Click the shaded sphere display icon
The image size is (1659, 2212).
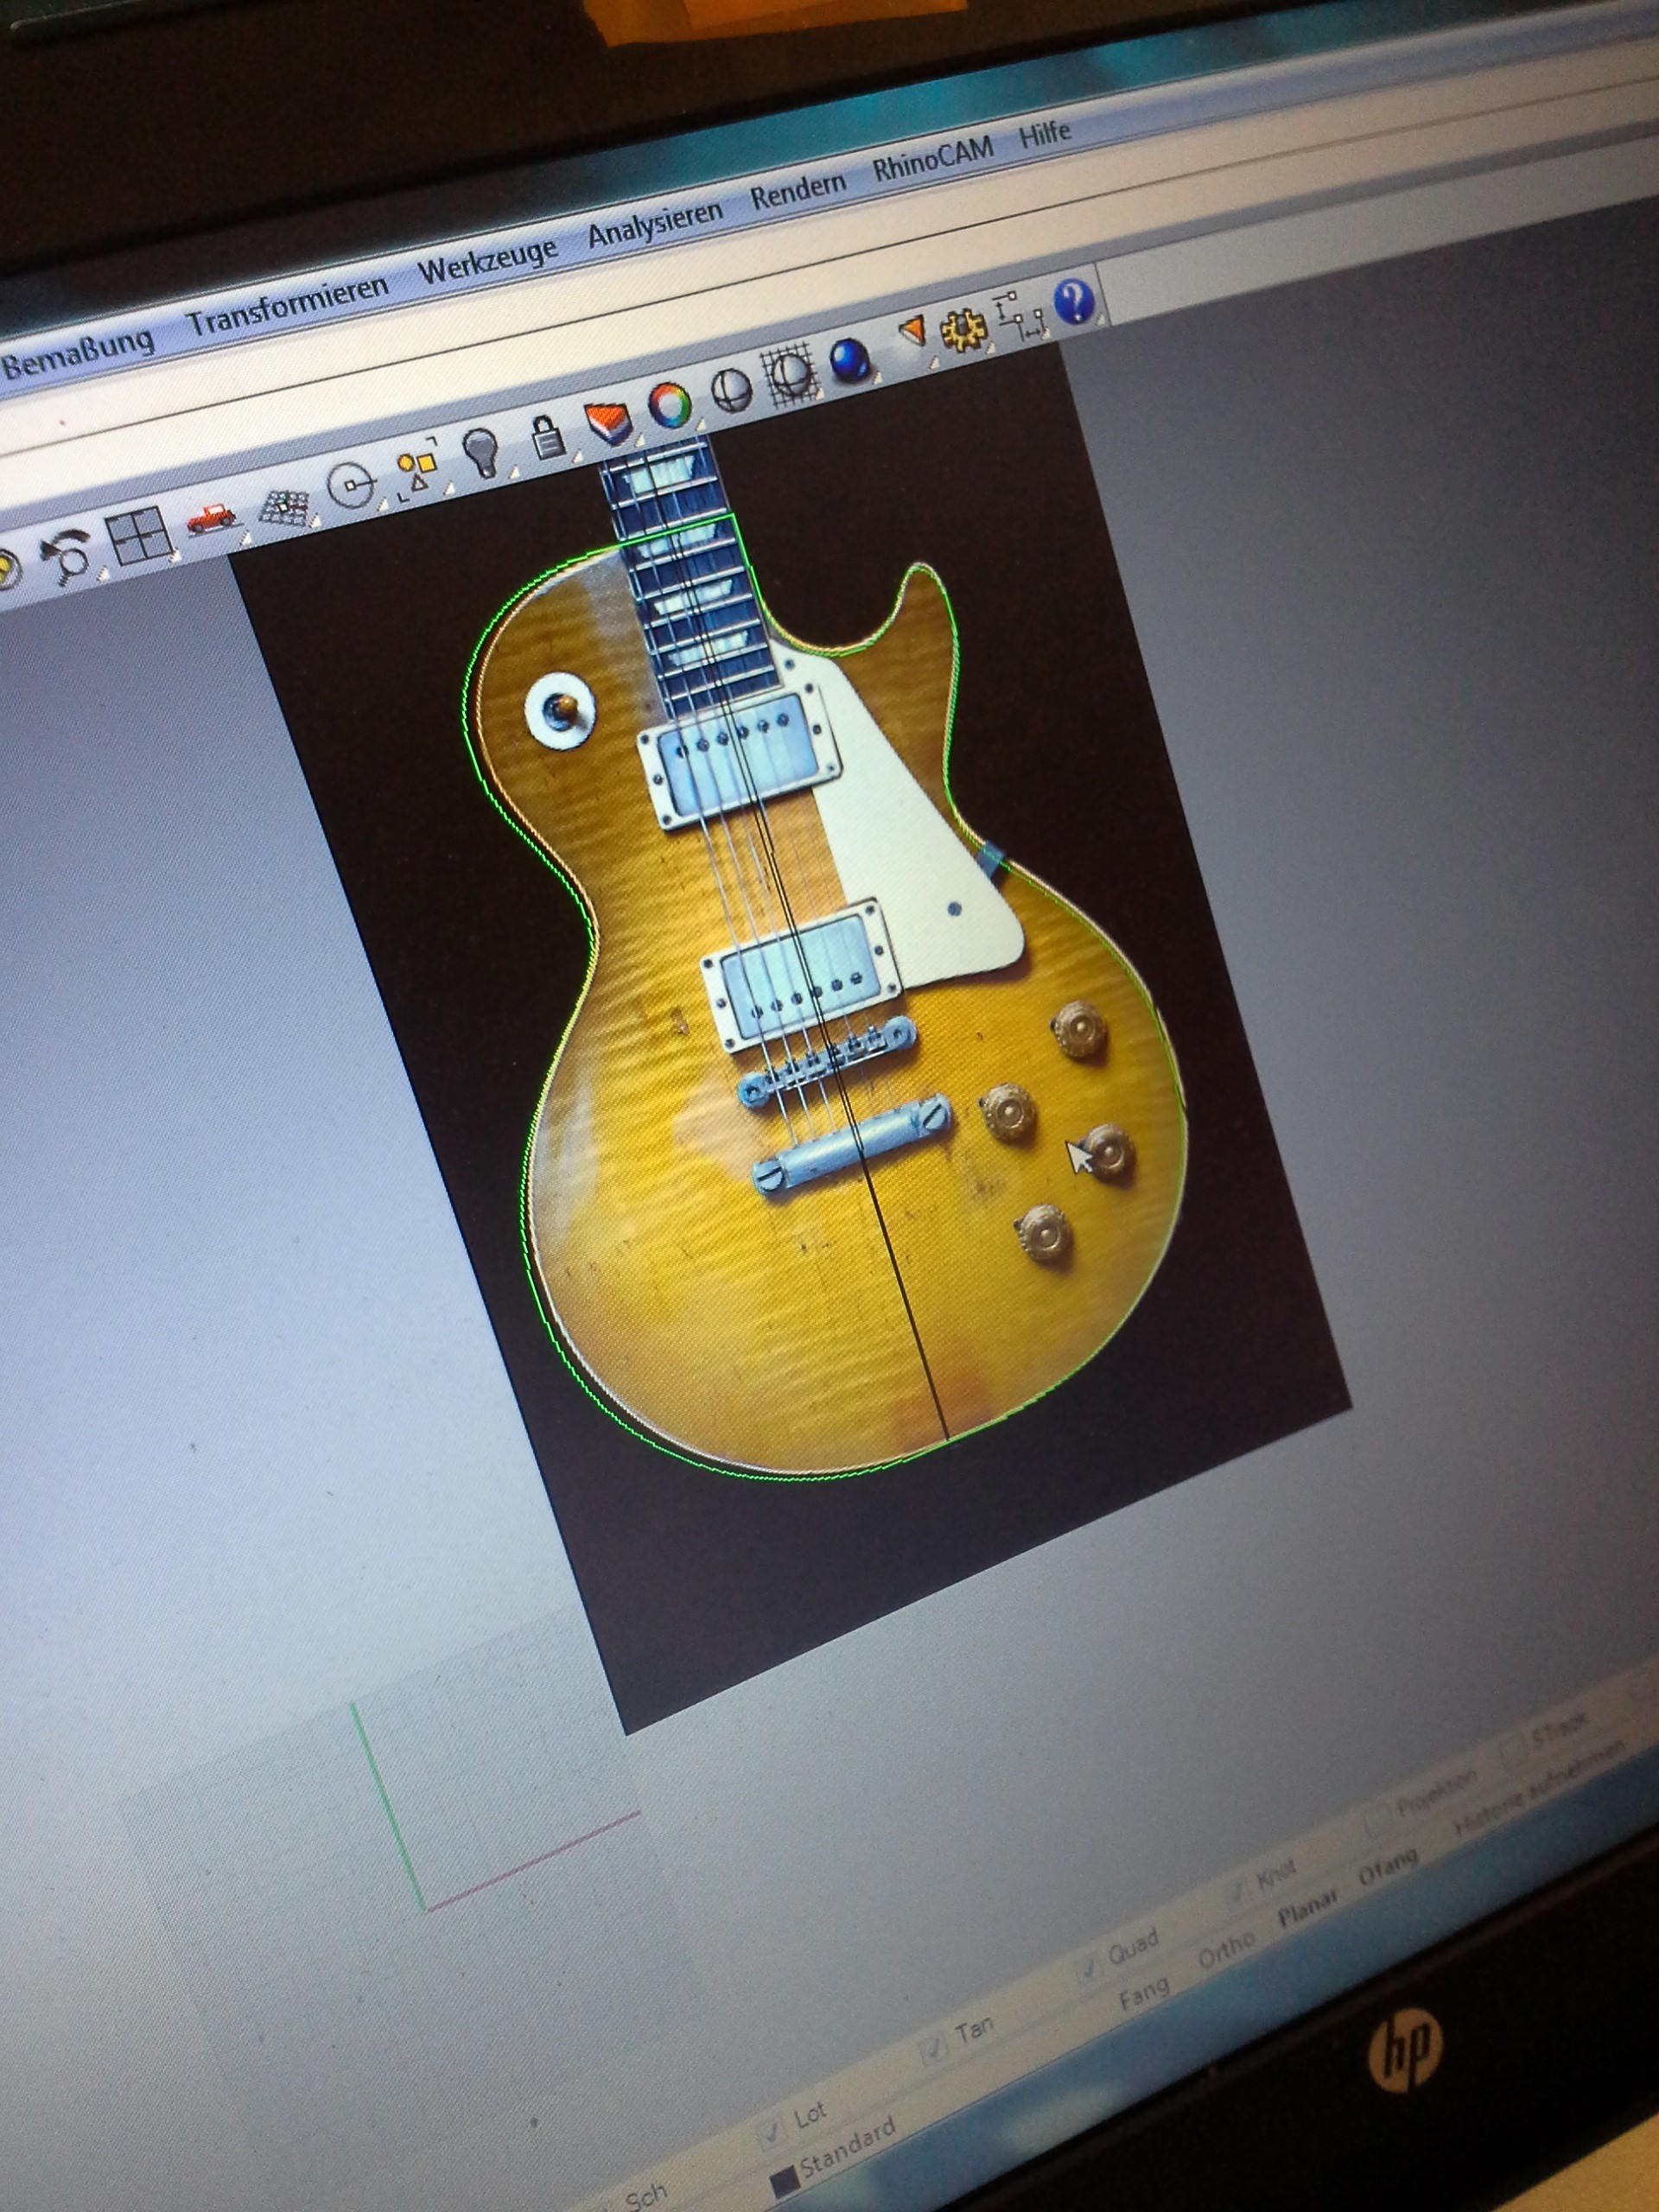click(x=731, y=390)
